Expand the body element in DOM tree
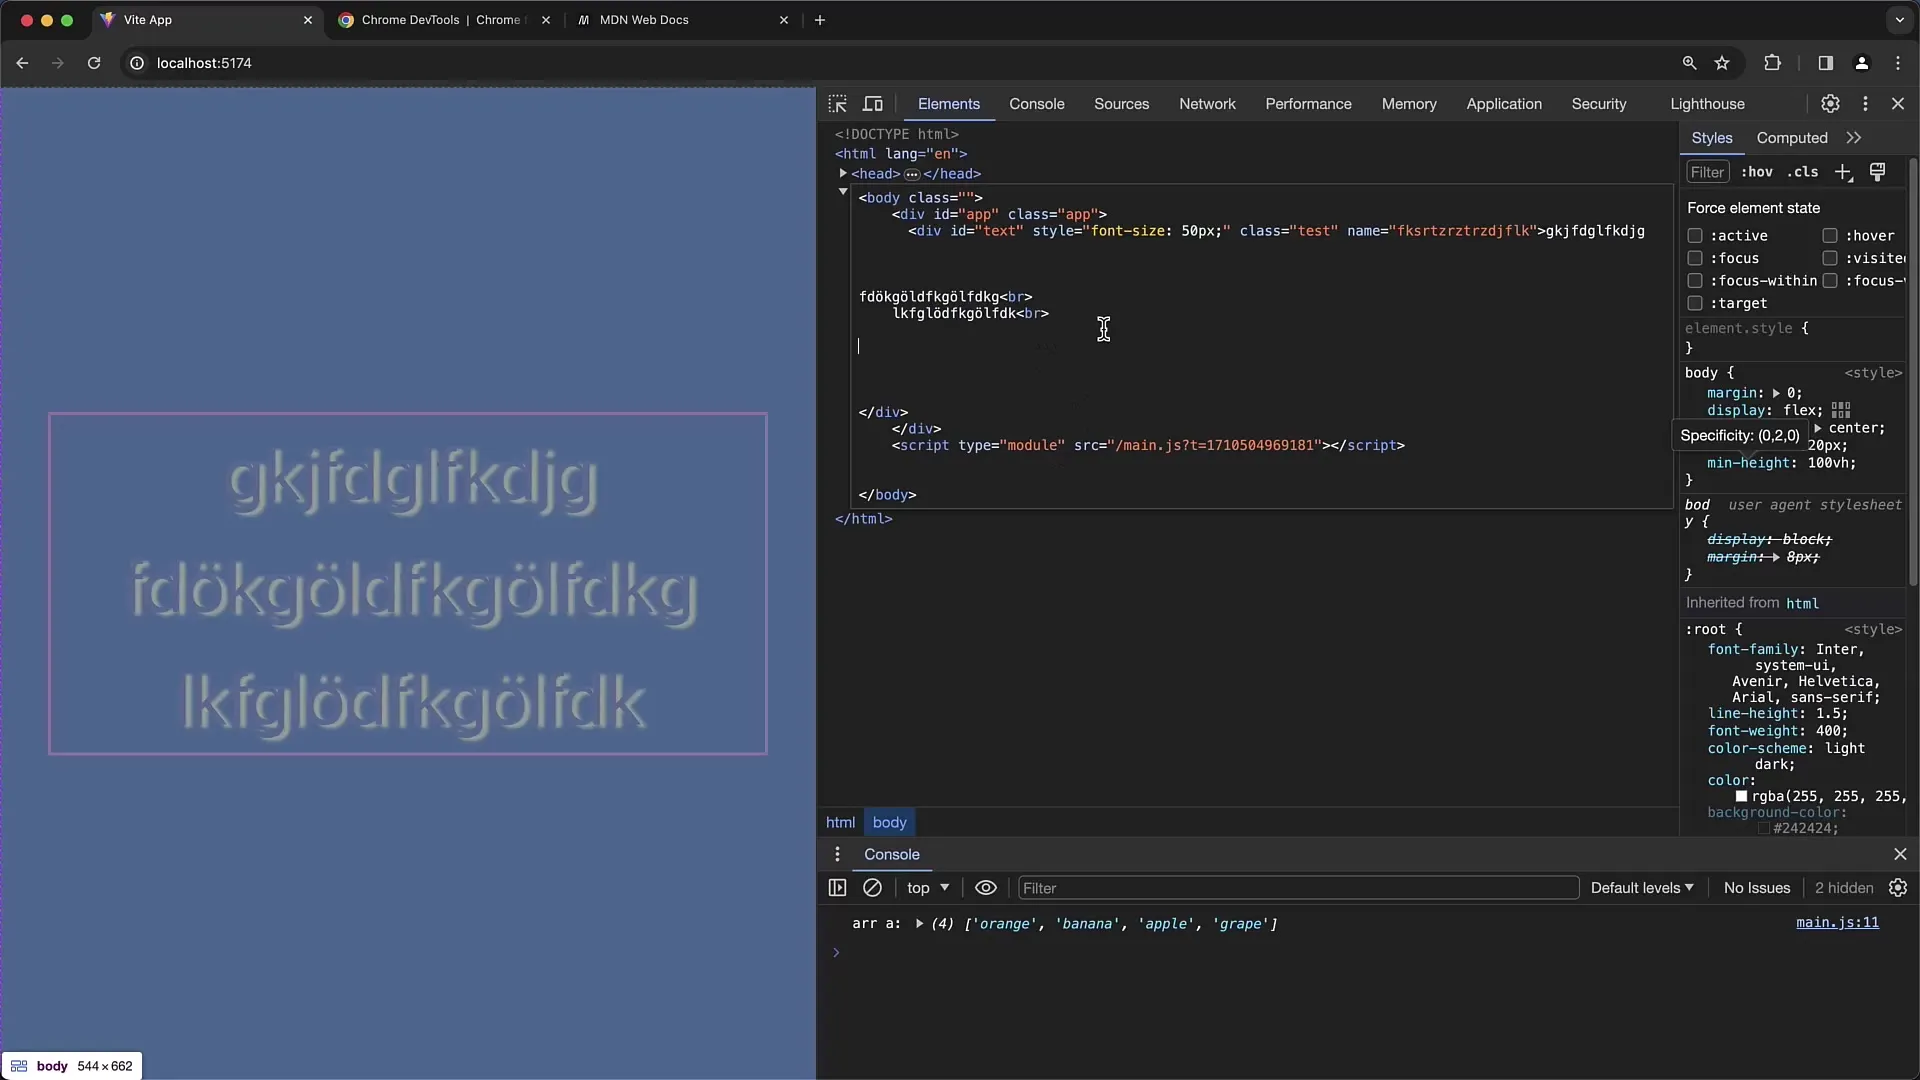 [x=841, y=196]
